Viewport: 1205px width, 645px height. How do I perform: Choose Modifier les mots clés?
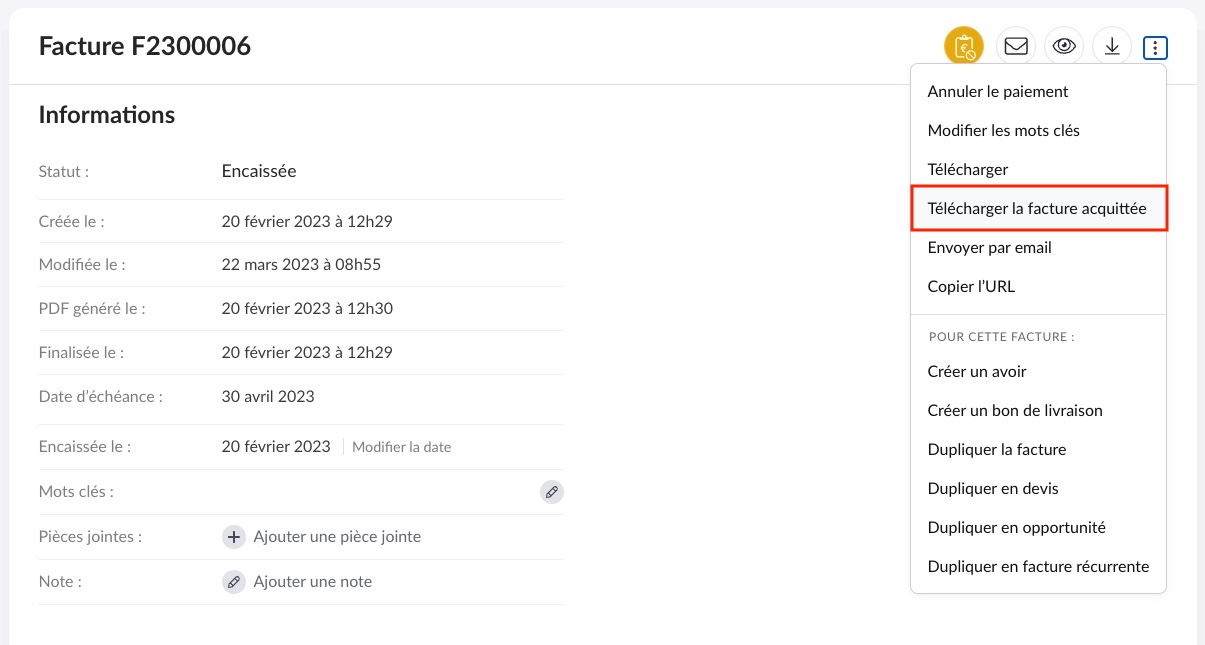[x=1003, y=131]
